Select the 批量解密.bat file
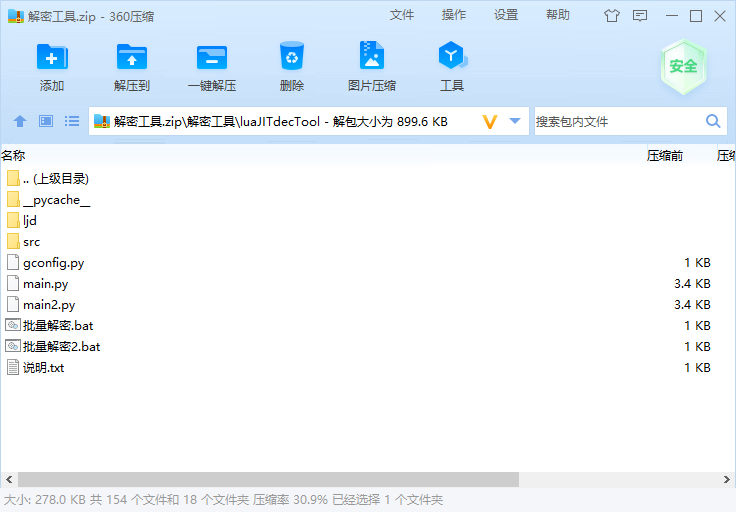736x512 pixels. [368, 326]
